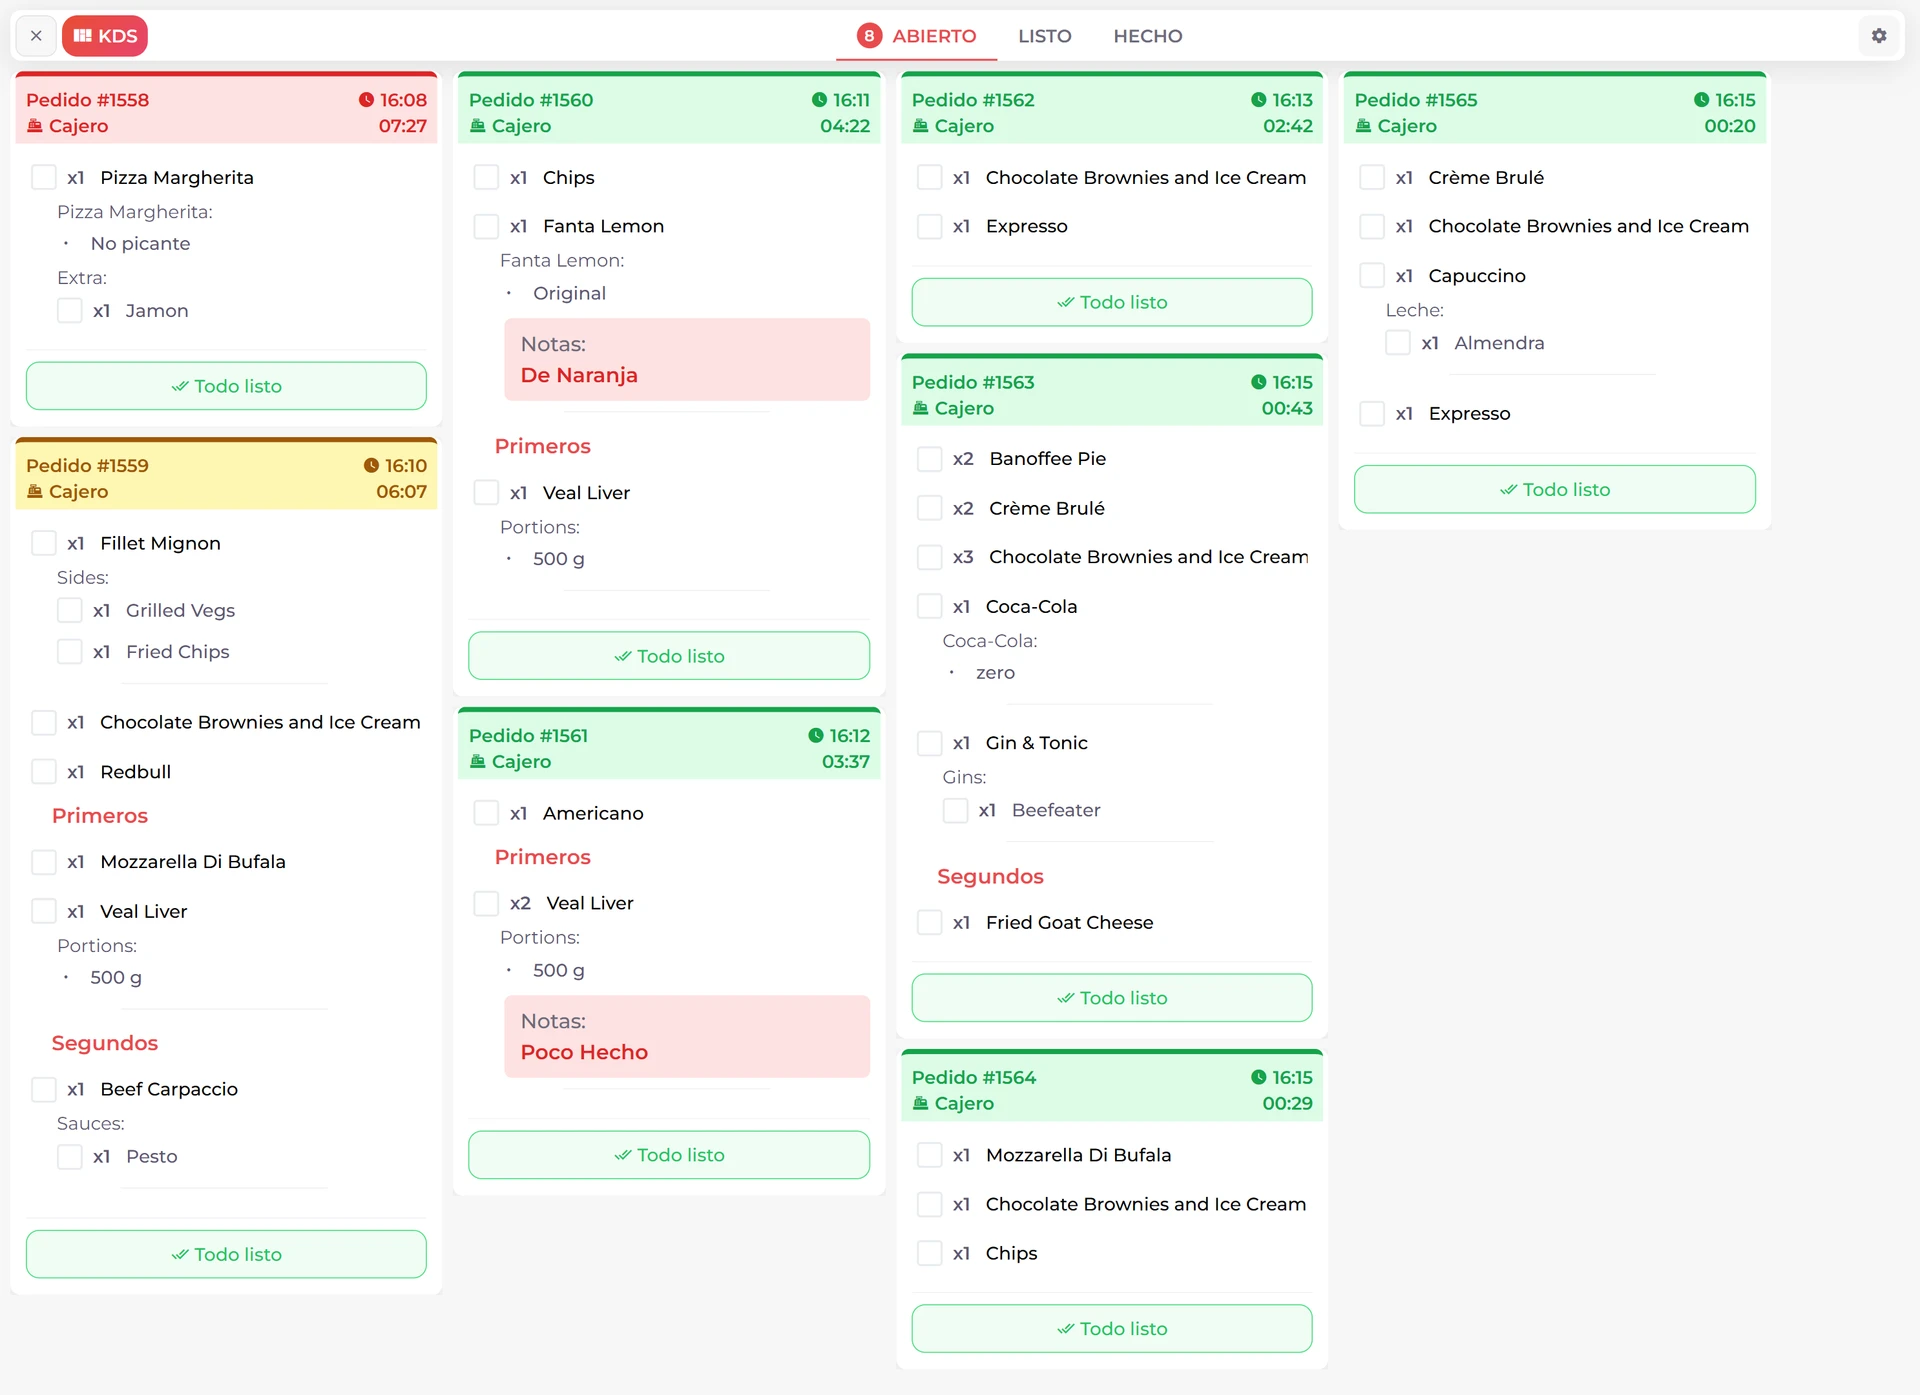Click the X close icon at top left

tap(36, 36)
